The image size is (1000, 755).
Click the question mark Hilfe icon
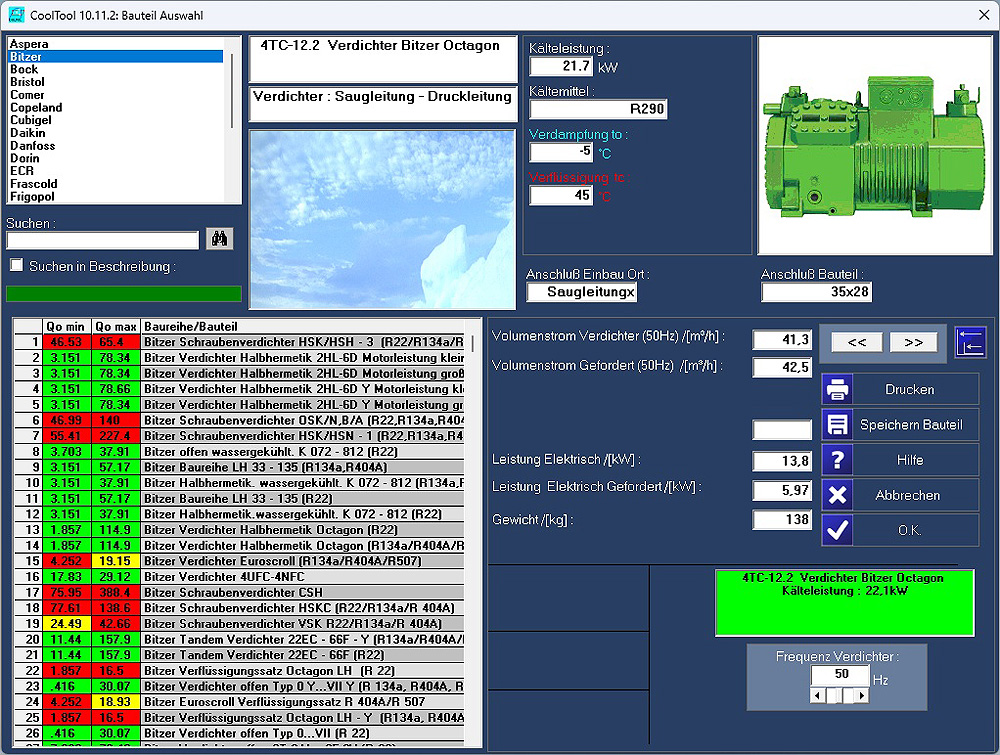(837, 460)
